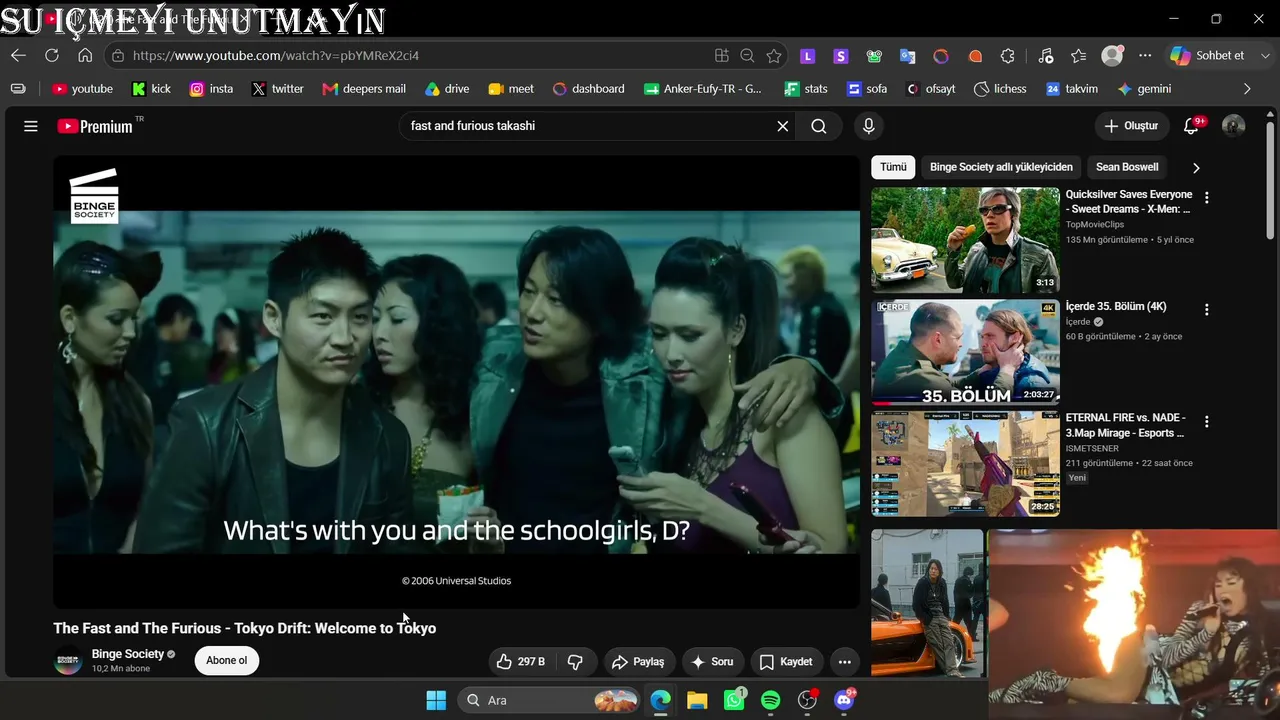Image resolution: width=1280 pixels, height=720 pixels.
Task: Share the video with Paylaş
Action: click(638, 662)
